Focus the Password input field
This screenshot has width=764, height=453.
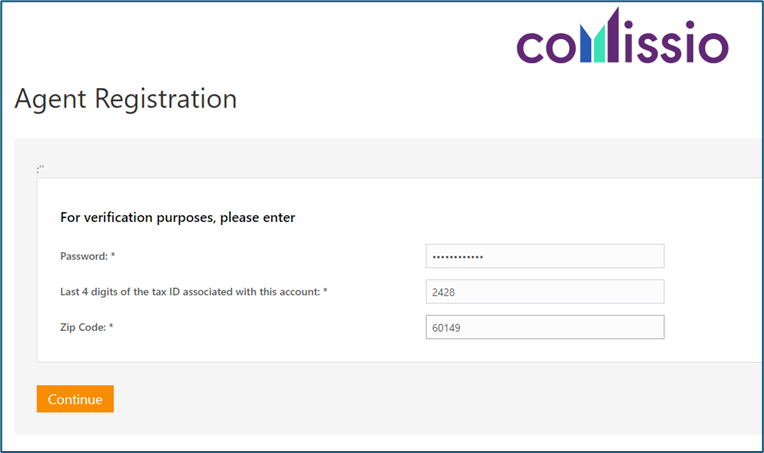pos(545,256)
